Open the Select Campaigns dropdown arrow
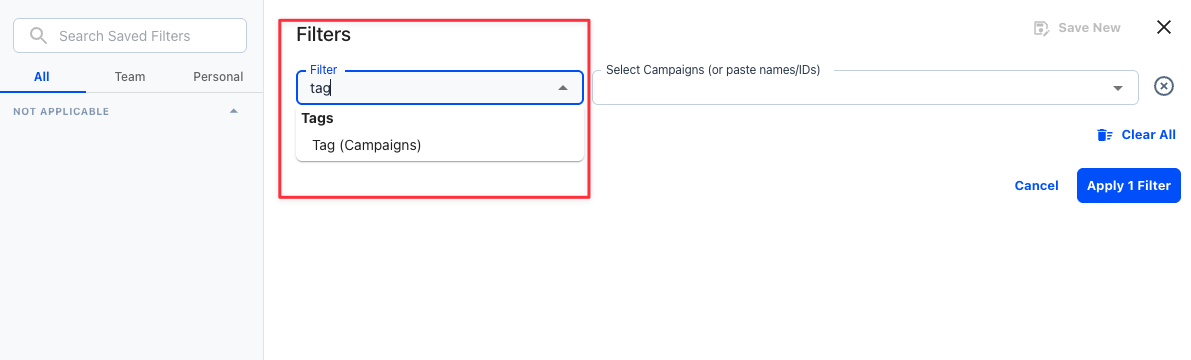The height and width of the screenshot is (360, 1191). pos(1118,88)
